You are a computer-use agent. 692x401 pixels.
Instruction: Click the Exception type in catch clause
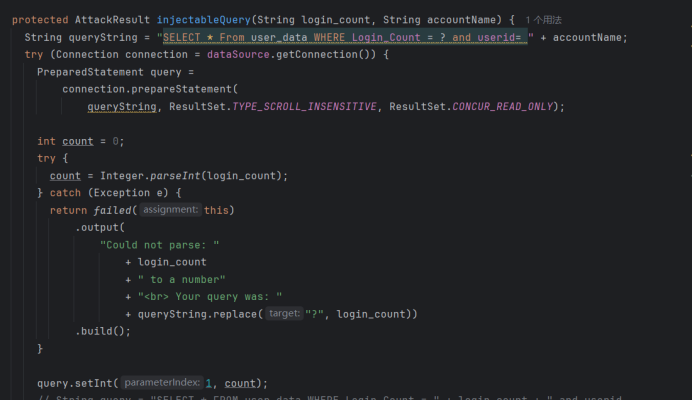[119, 193]
